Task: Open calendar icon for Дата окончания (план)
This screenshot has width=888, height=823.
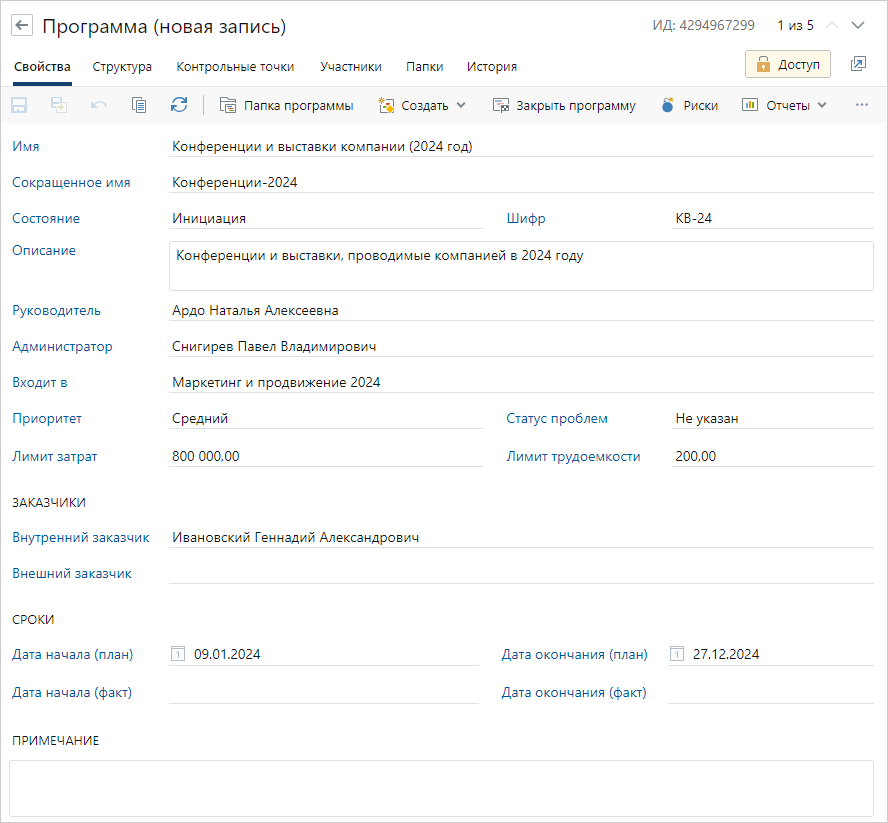Action: pos(677,655)
